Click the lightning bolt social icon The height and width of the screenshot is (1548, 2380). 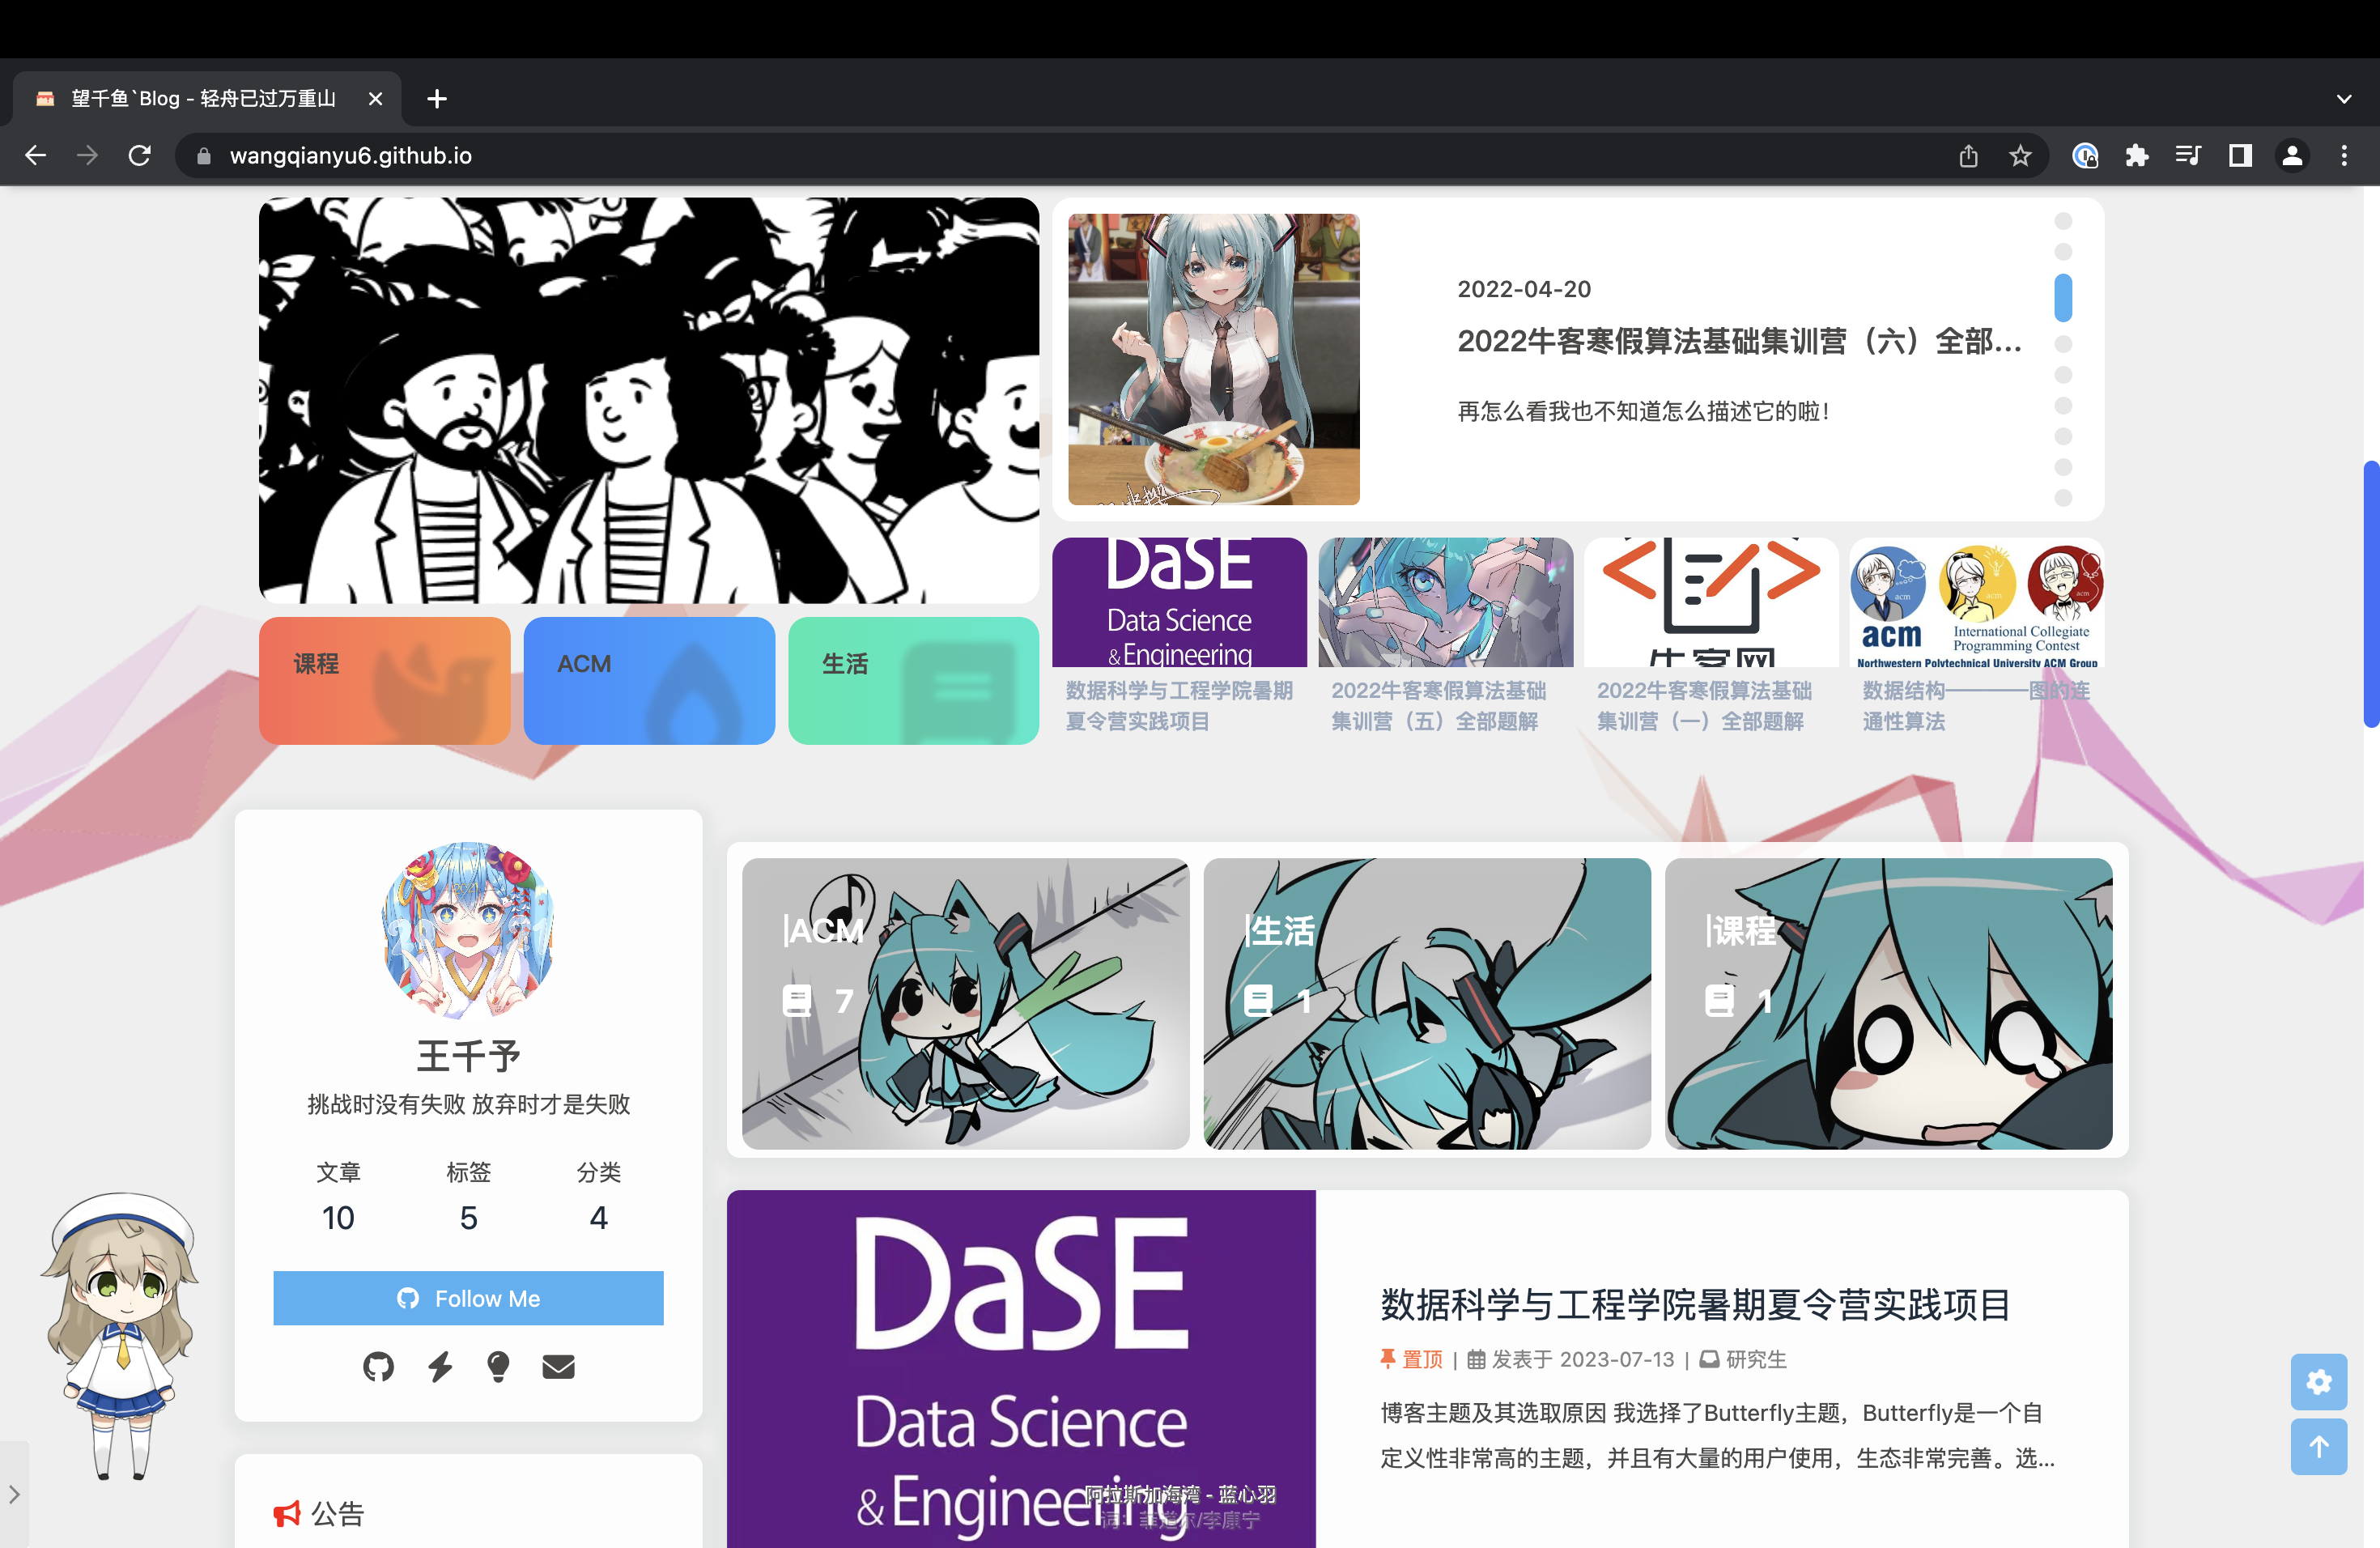440,1366
